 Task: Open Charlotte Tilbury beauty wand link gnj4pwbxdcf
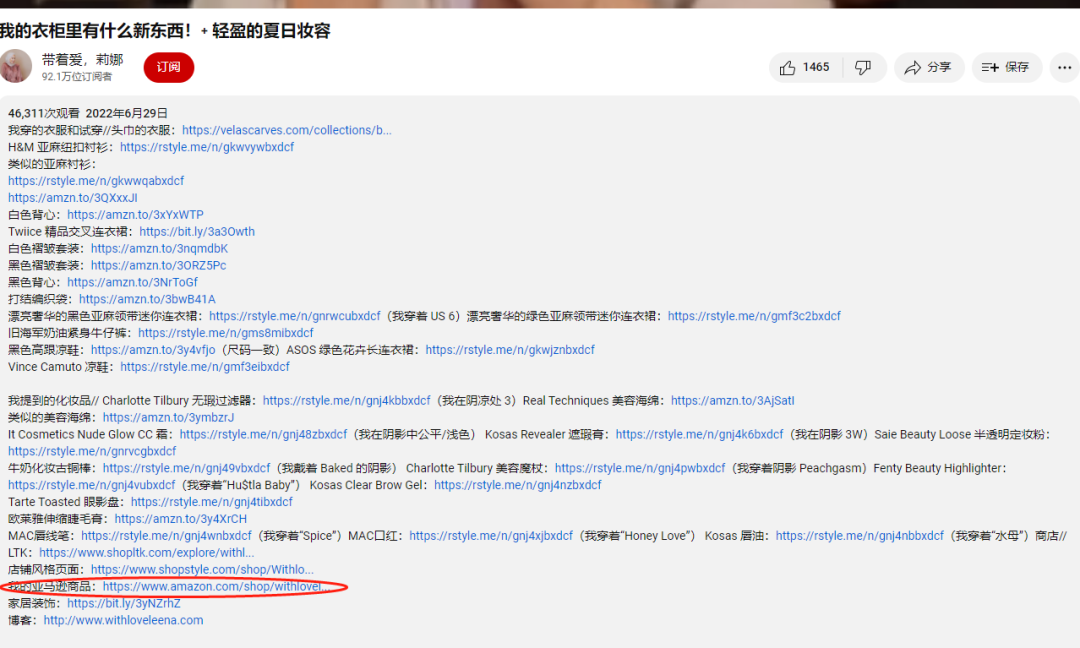tap(640, 468)
